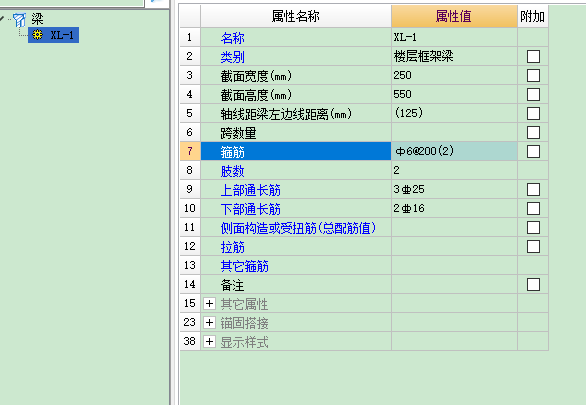Image resolution: width=586 pixels, height=405 pixels.
Task: Select the XL-1 beam tree item
Action: coord(53,35)
